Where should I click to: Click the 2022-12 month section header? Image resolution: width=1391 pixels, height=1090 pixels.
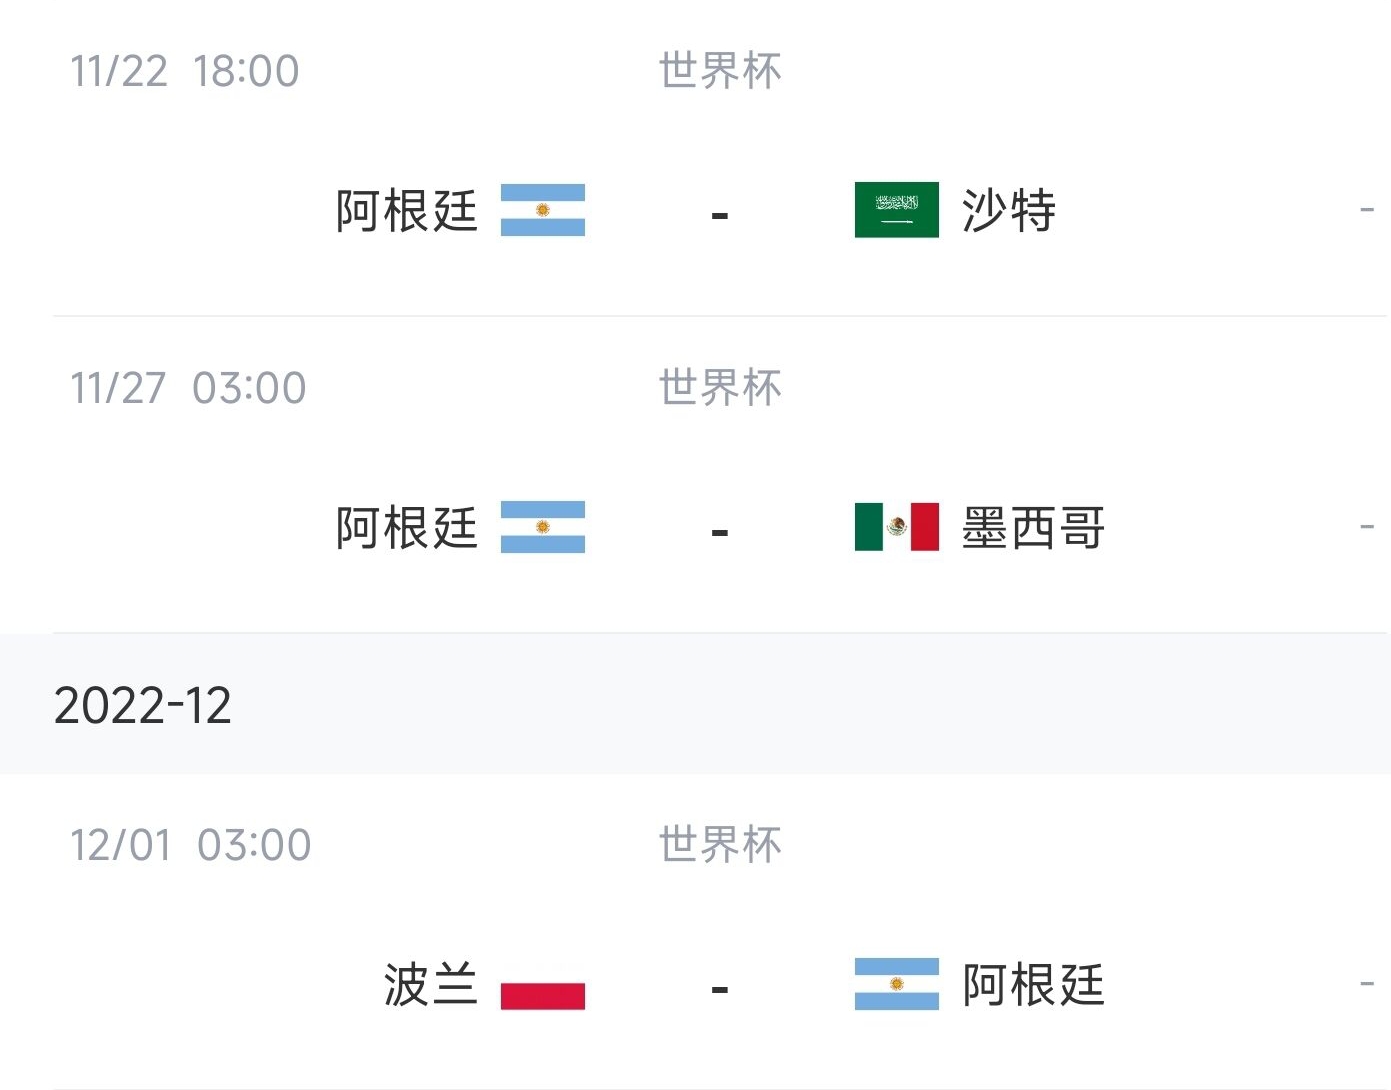(695, 704)
